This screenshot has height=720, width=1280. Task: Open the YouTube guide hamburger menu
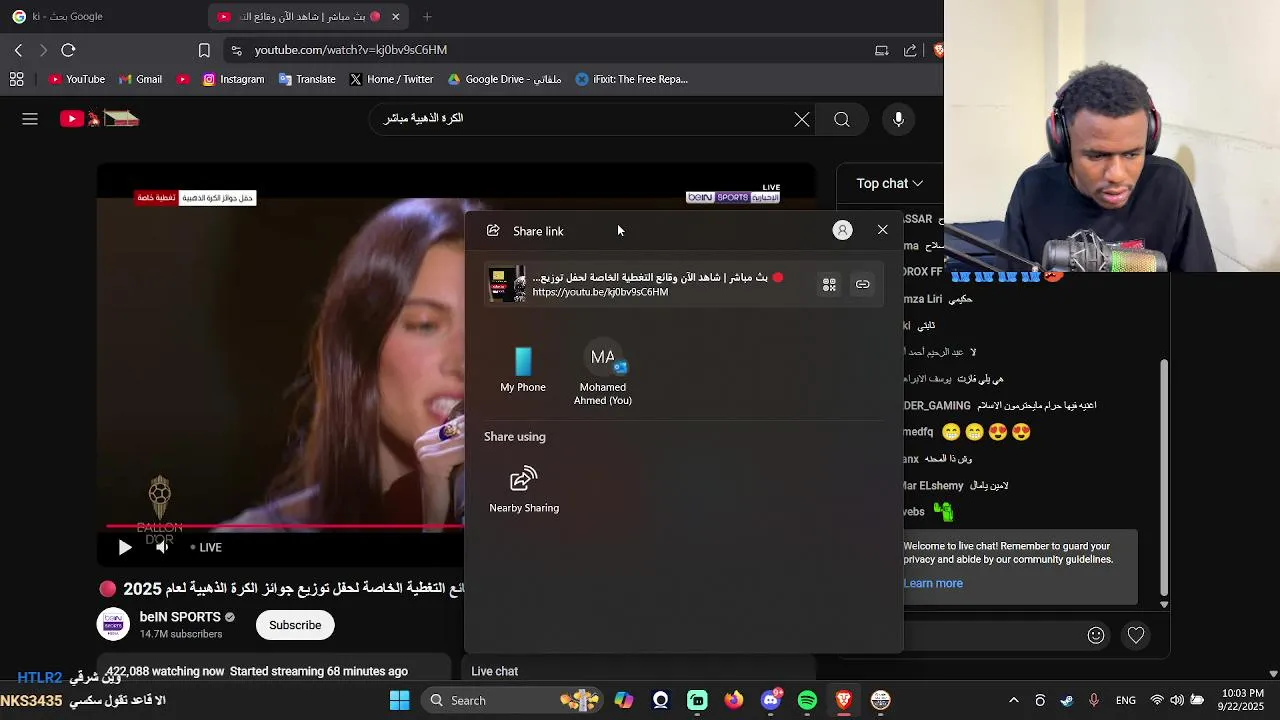pos(30,119)
